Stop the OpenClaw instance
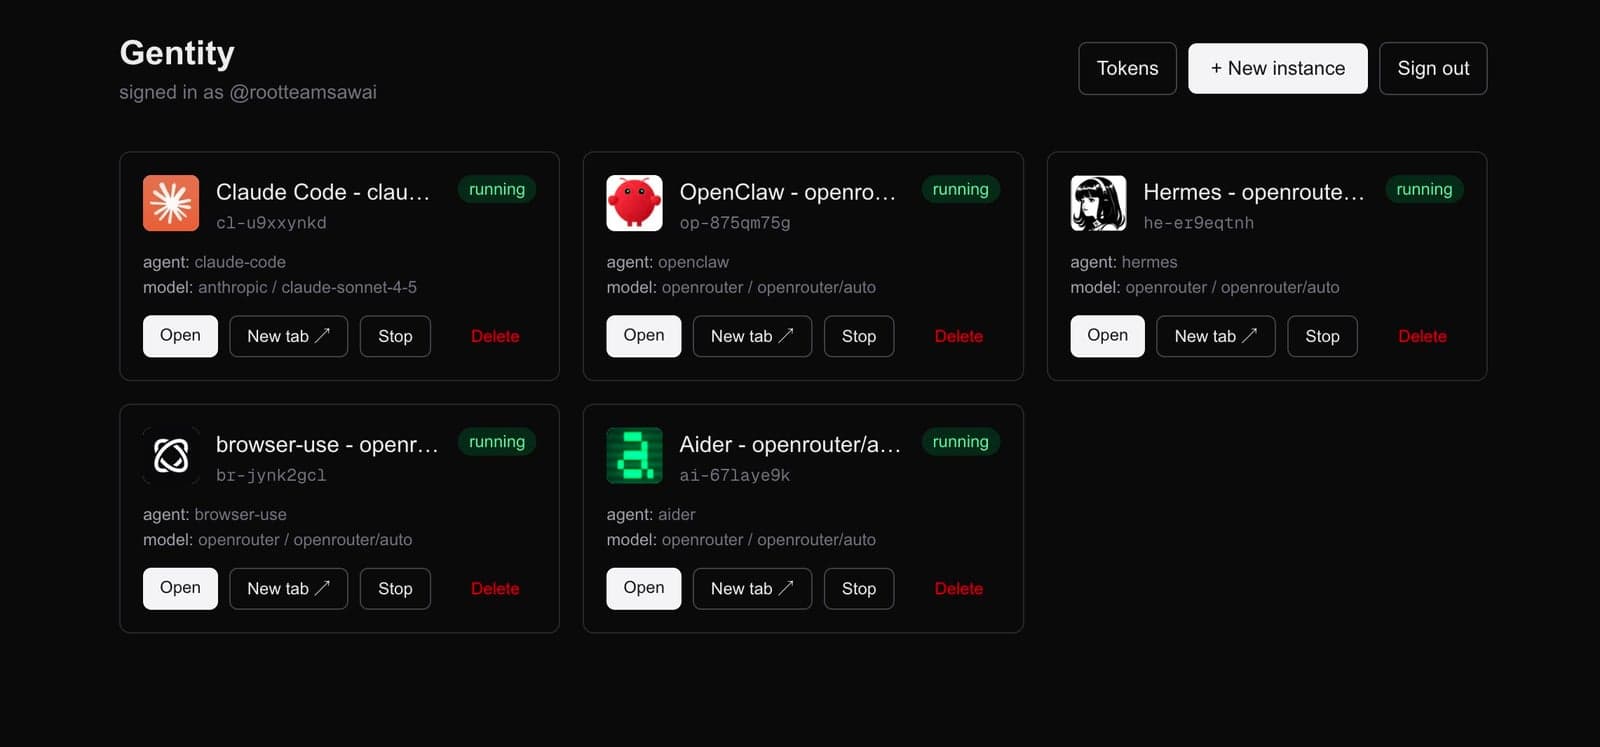1600x747 pixels. pyautogui.click(x=859, y=336)
